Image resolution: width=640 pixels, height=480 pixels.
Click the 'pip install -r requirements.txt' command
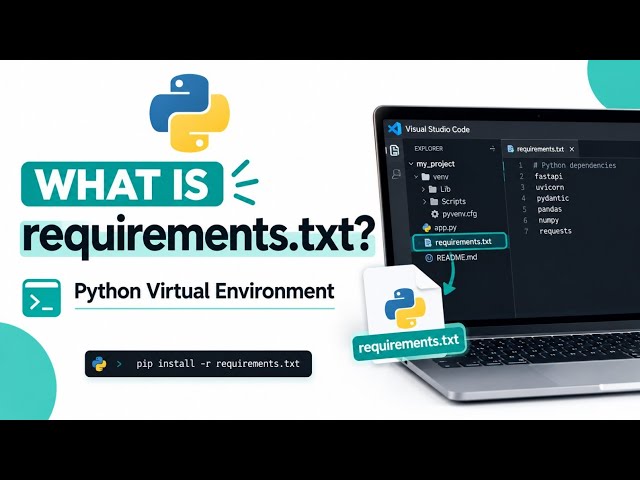218,364
